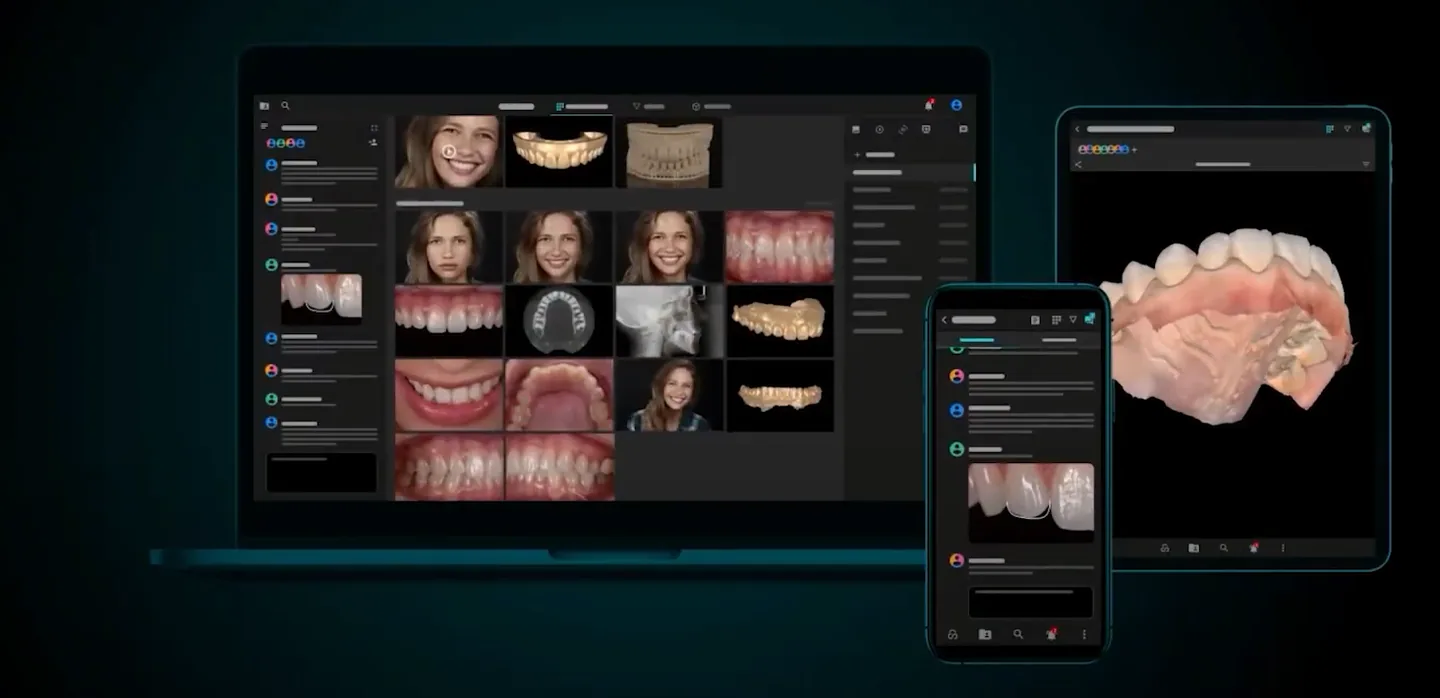The width and height of the screenshot is (1440, 698).
Task: Click the link icon in the laptop right panel
Action: tap(903, 129)
